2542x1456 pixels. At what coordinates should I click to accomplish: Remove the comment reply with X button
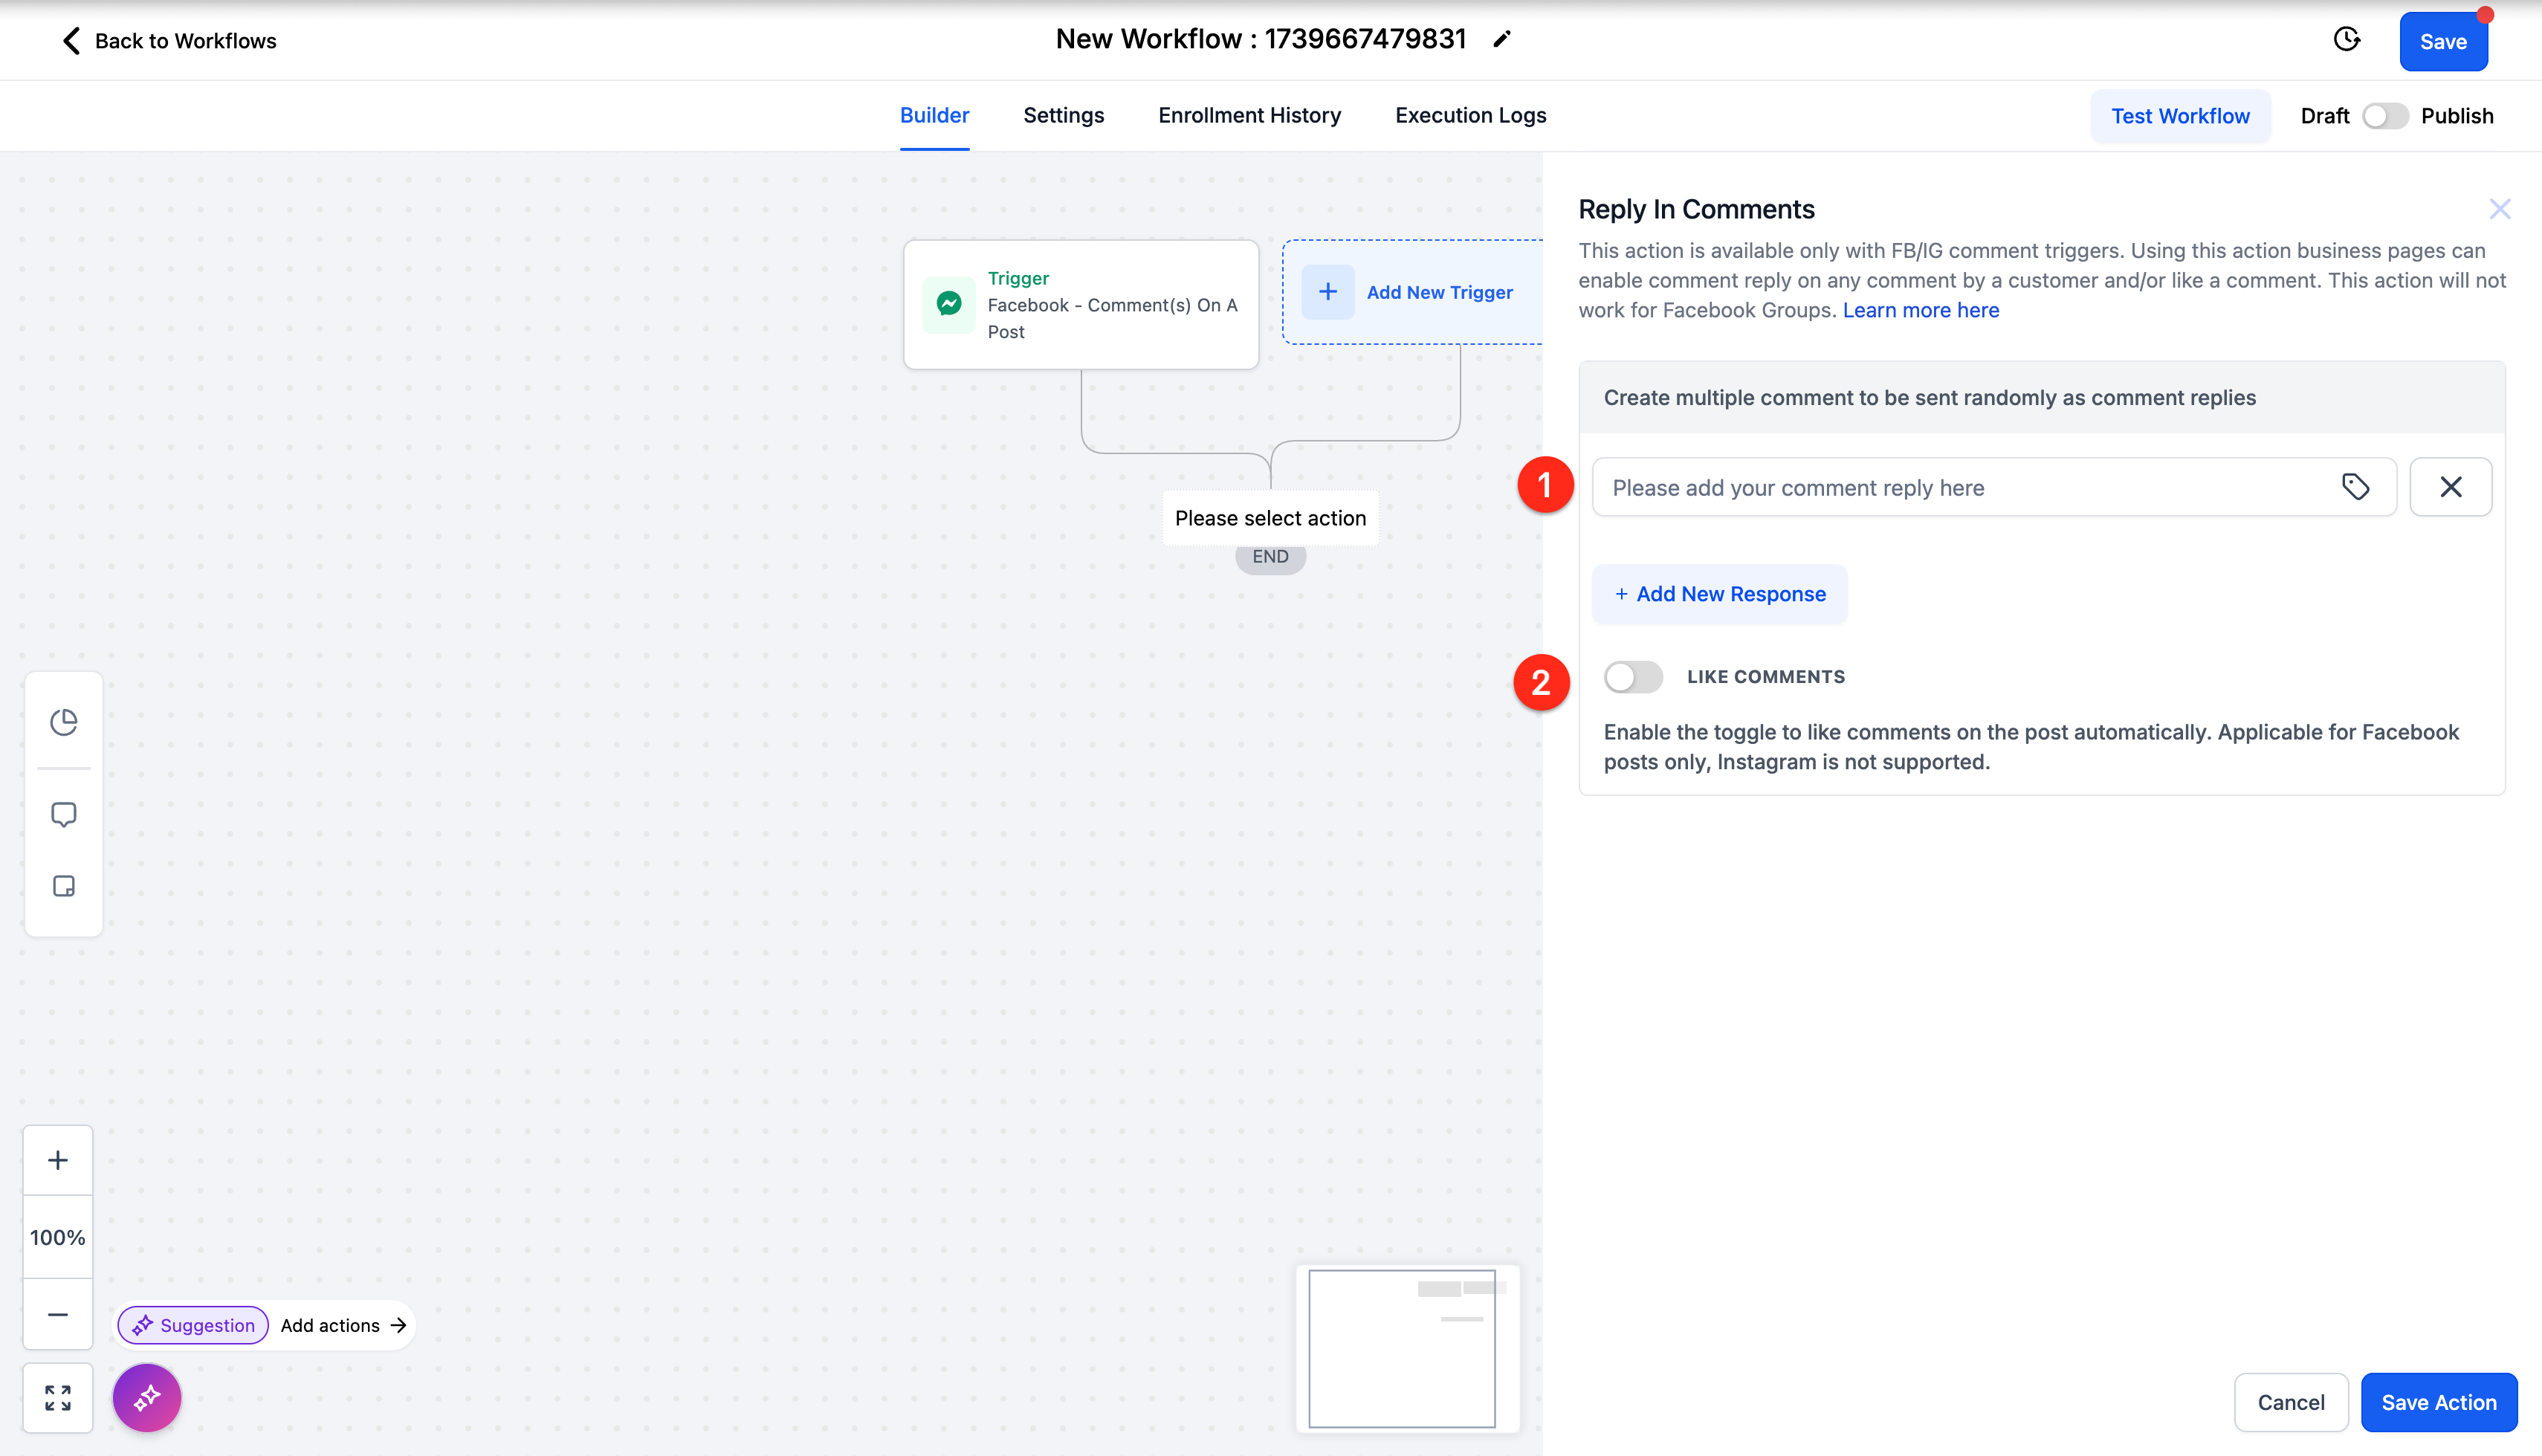(x=2450, y=487)
